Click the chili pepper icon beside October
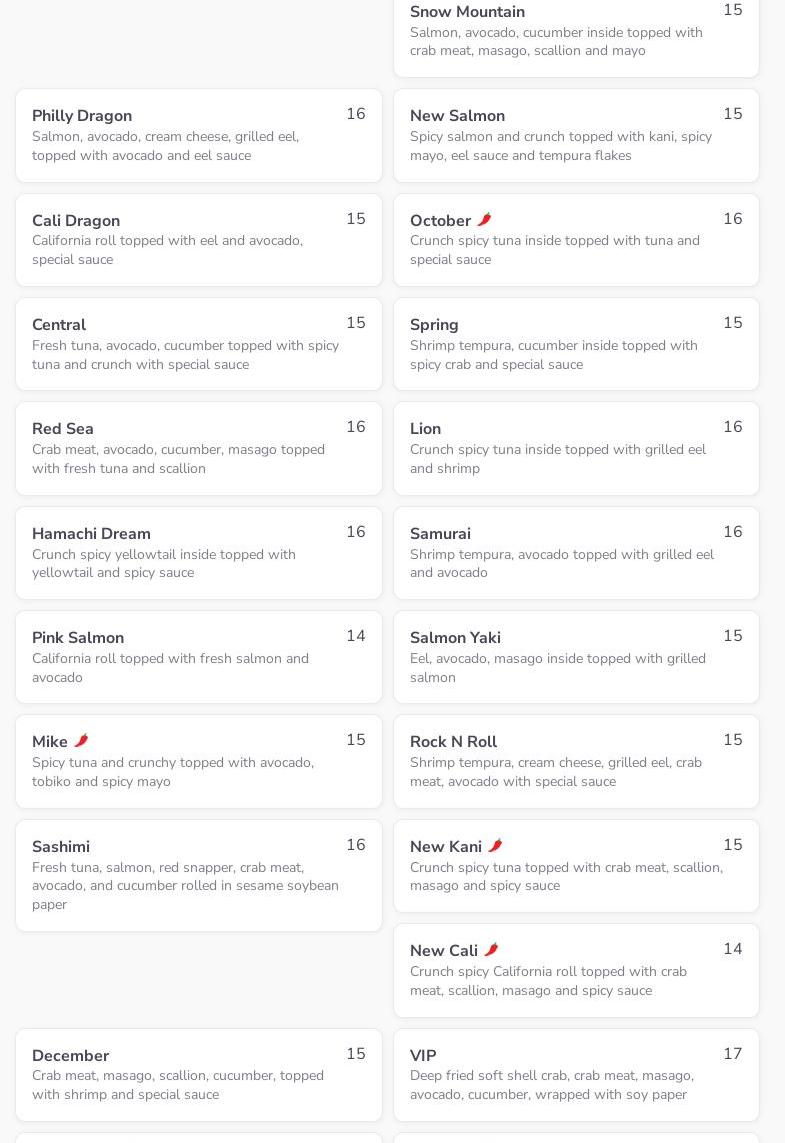This screenshot has height=1143, width=785. [484, 220]
